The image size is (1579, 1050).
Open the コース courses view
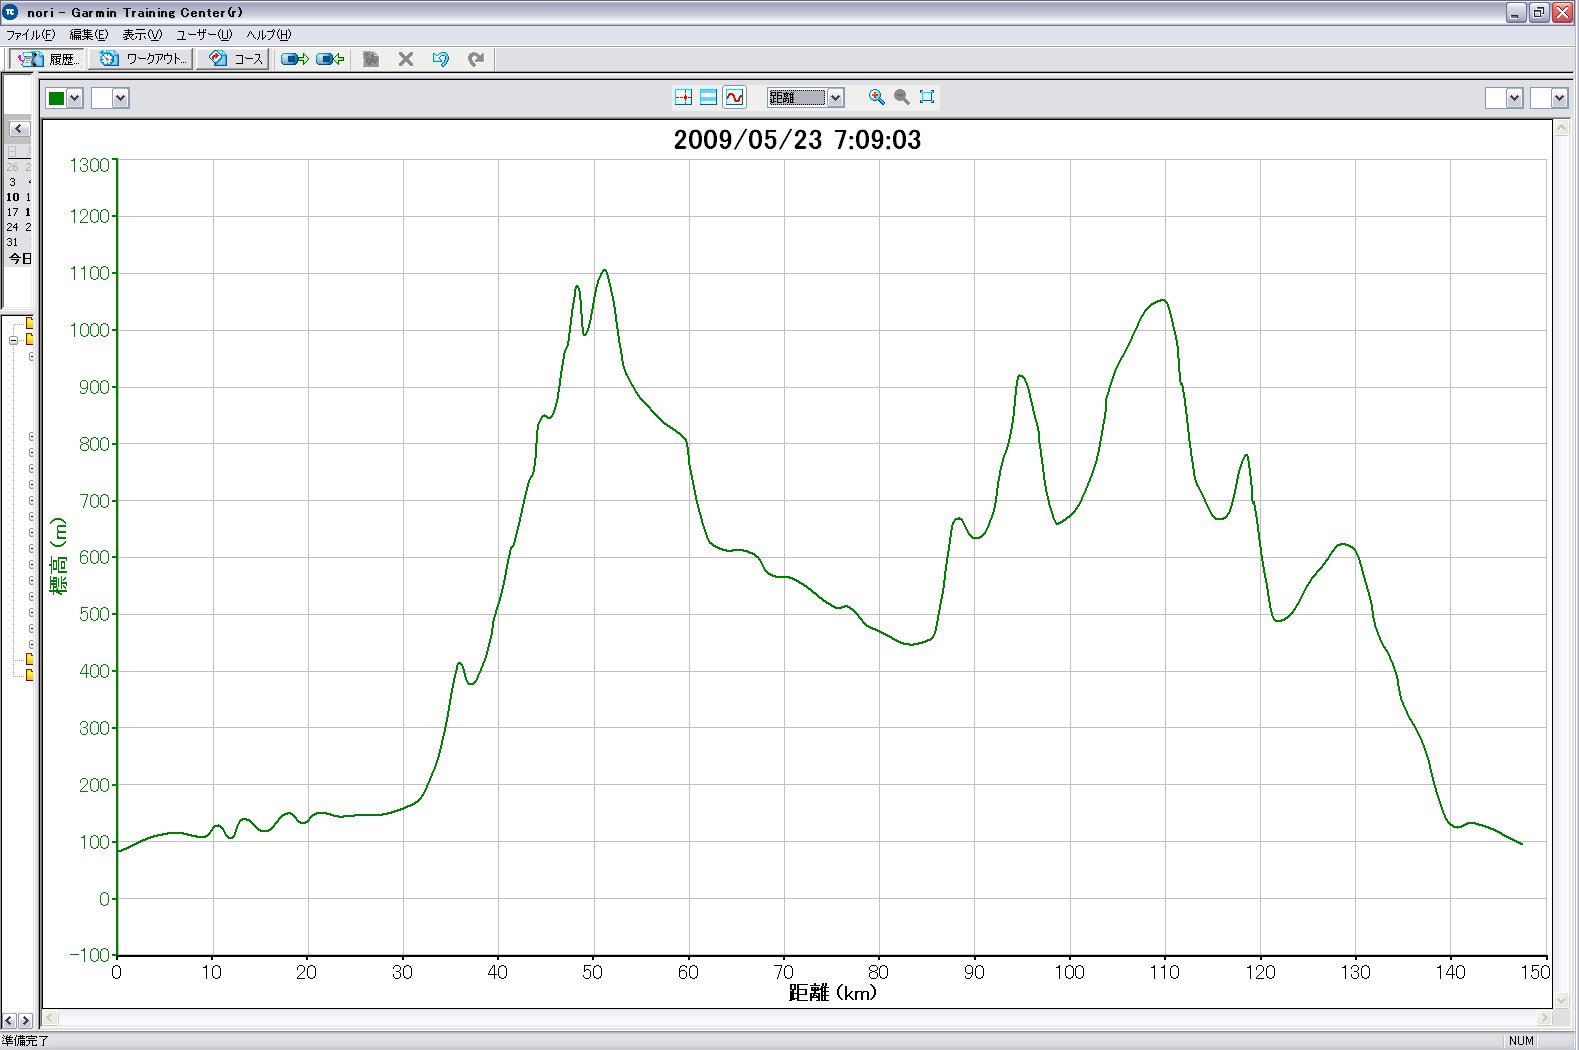[x=233, y=59]
